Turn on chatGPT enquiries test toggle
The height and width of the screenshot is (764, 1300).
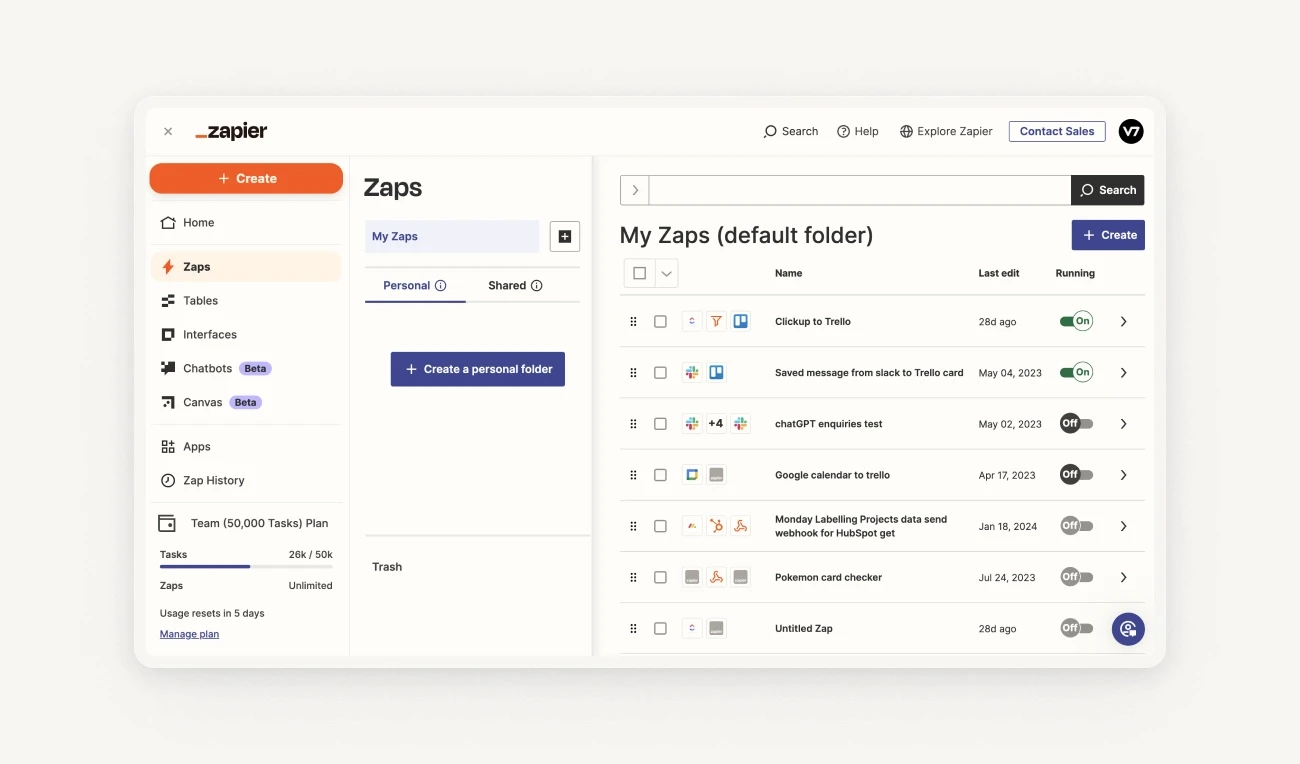tap(1076, 424)
